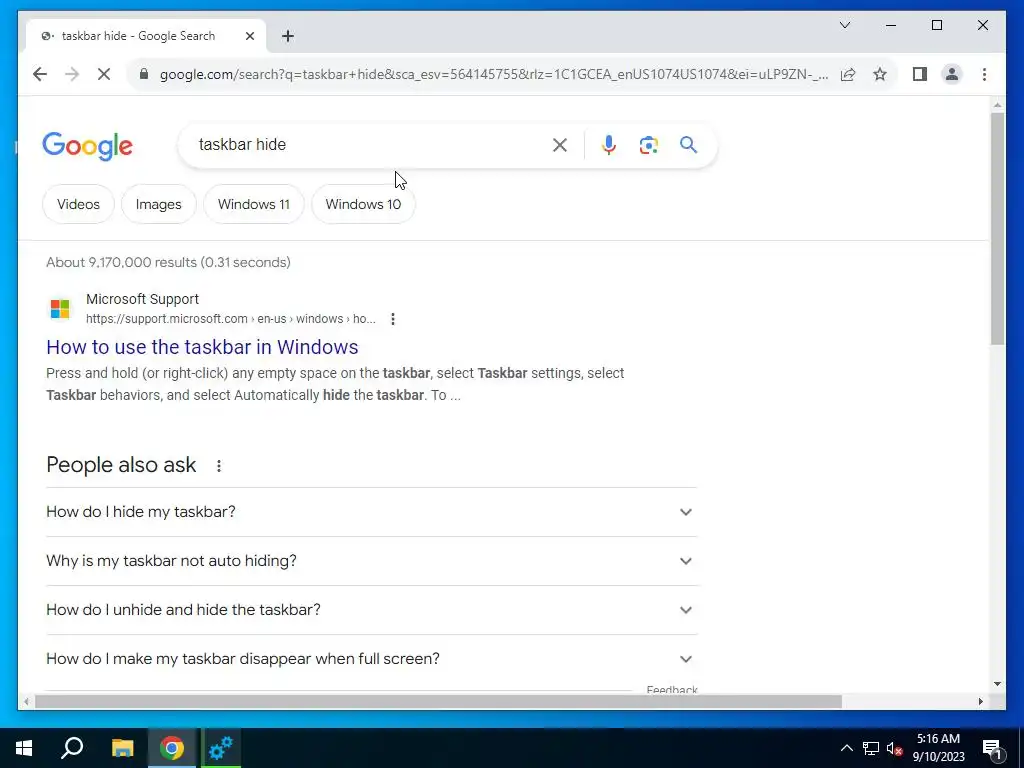Click the Chrome taskbar icon
The width and height of the screenshot is (1024, 768).
coord(172,748)
